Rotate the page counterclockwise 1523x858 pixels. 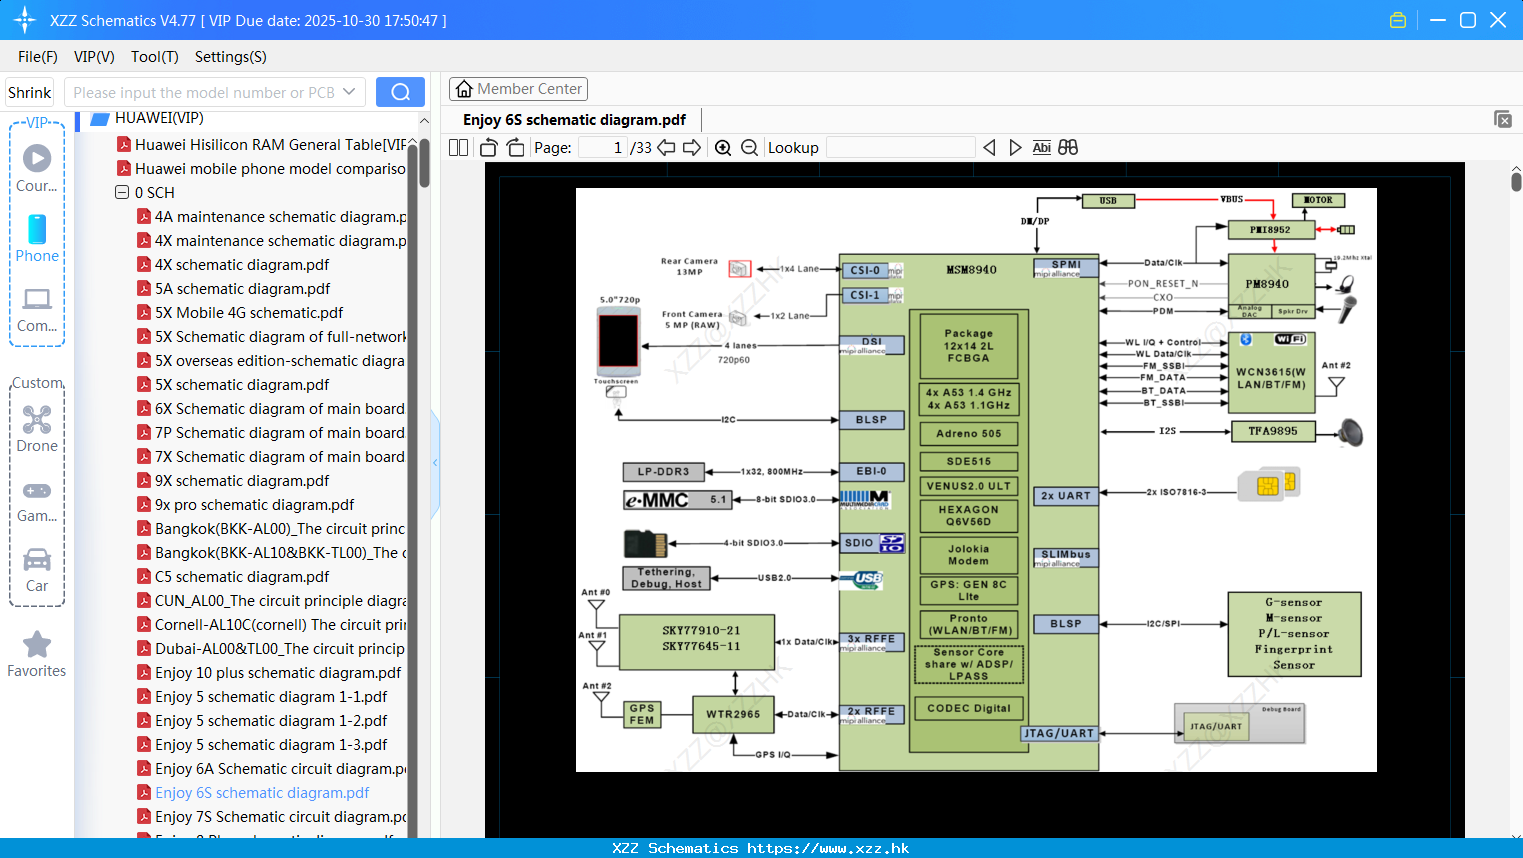tap(489, 147)
